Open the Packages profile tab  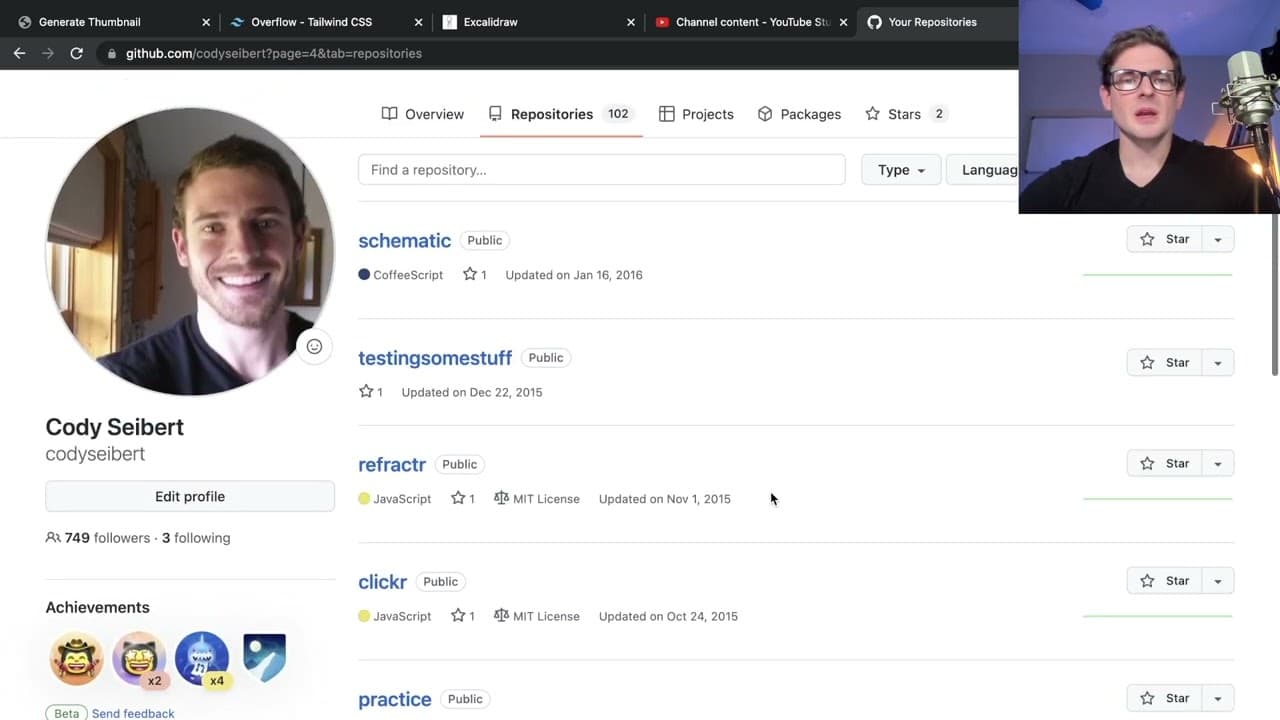click(x=799, y=114)
